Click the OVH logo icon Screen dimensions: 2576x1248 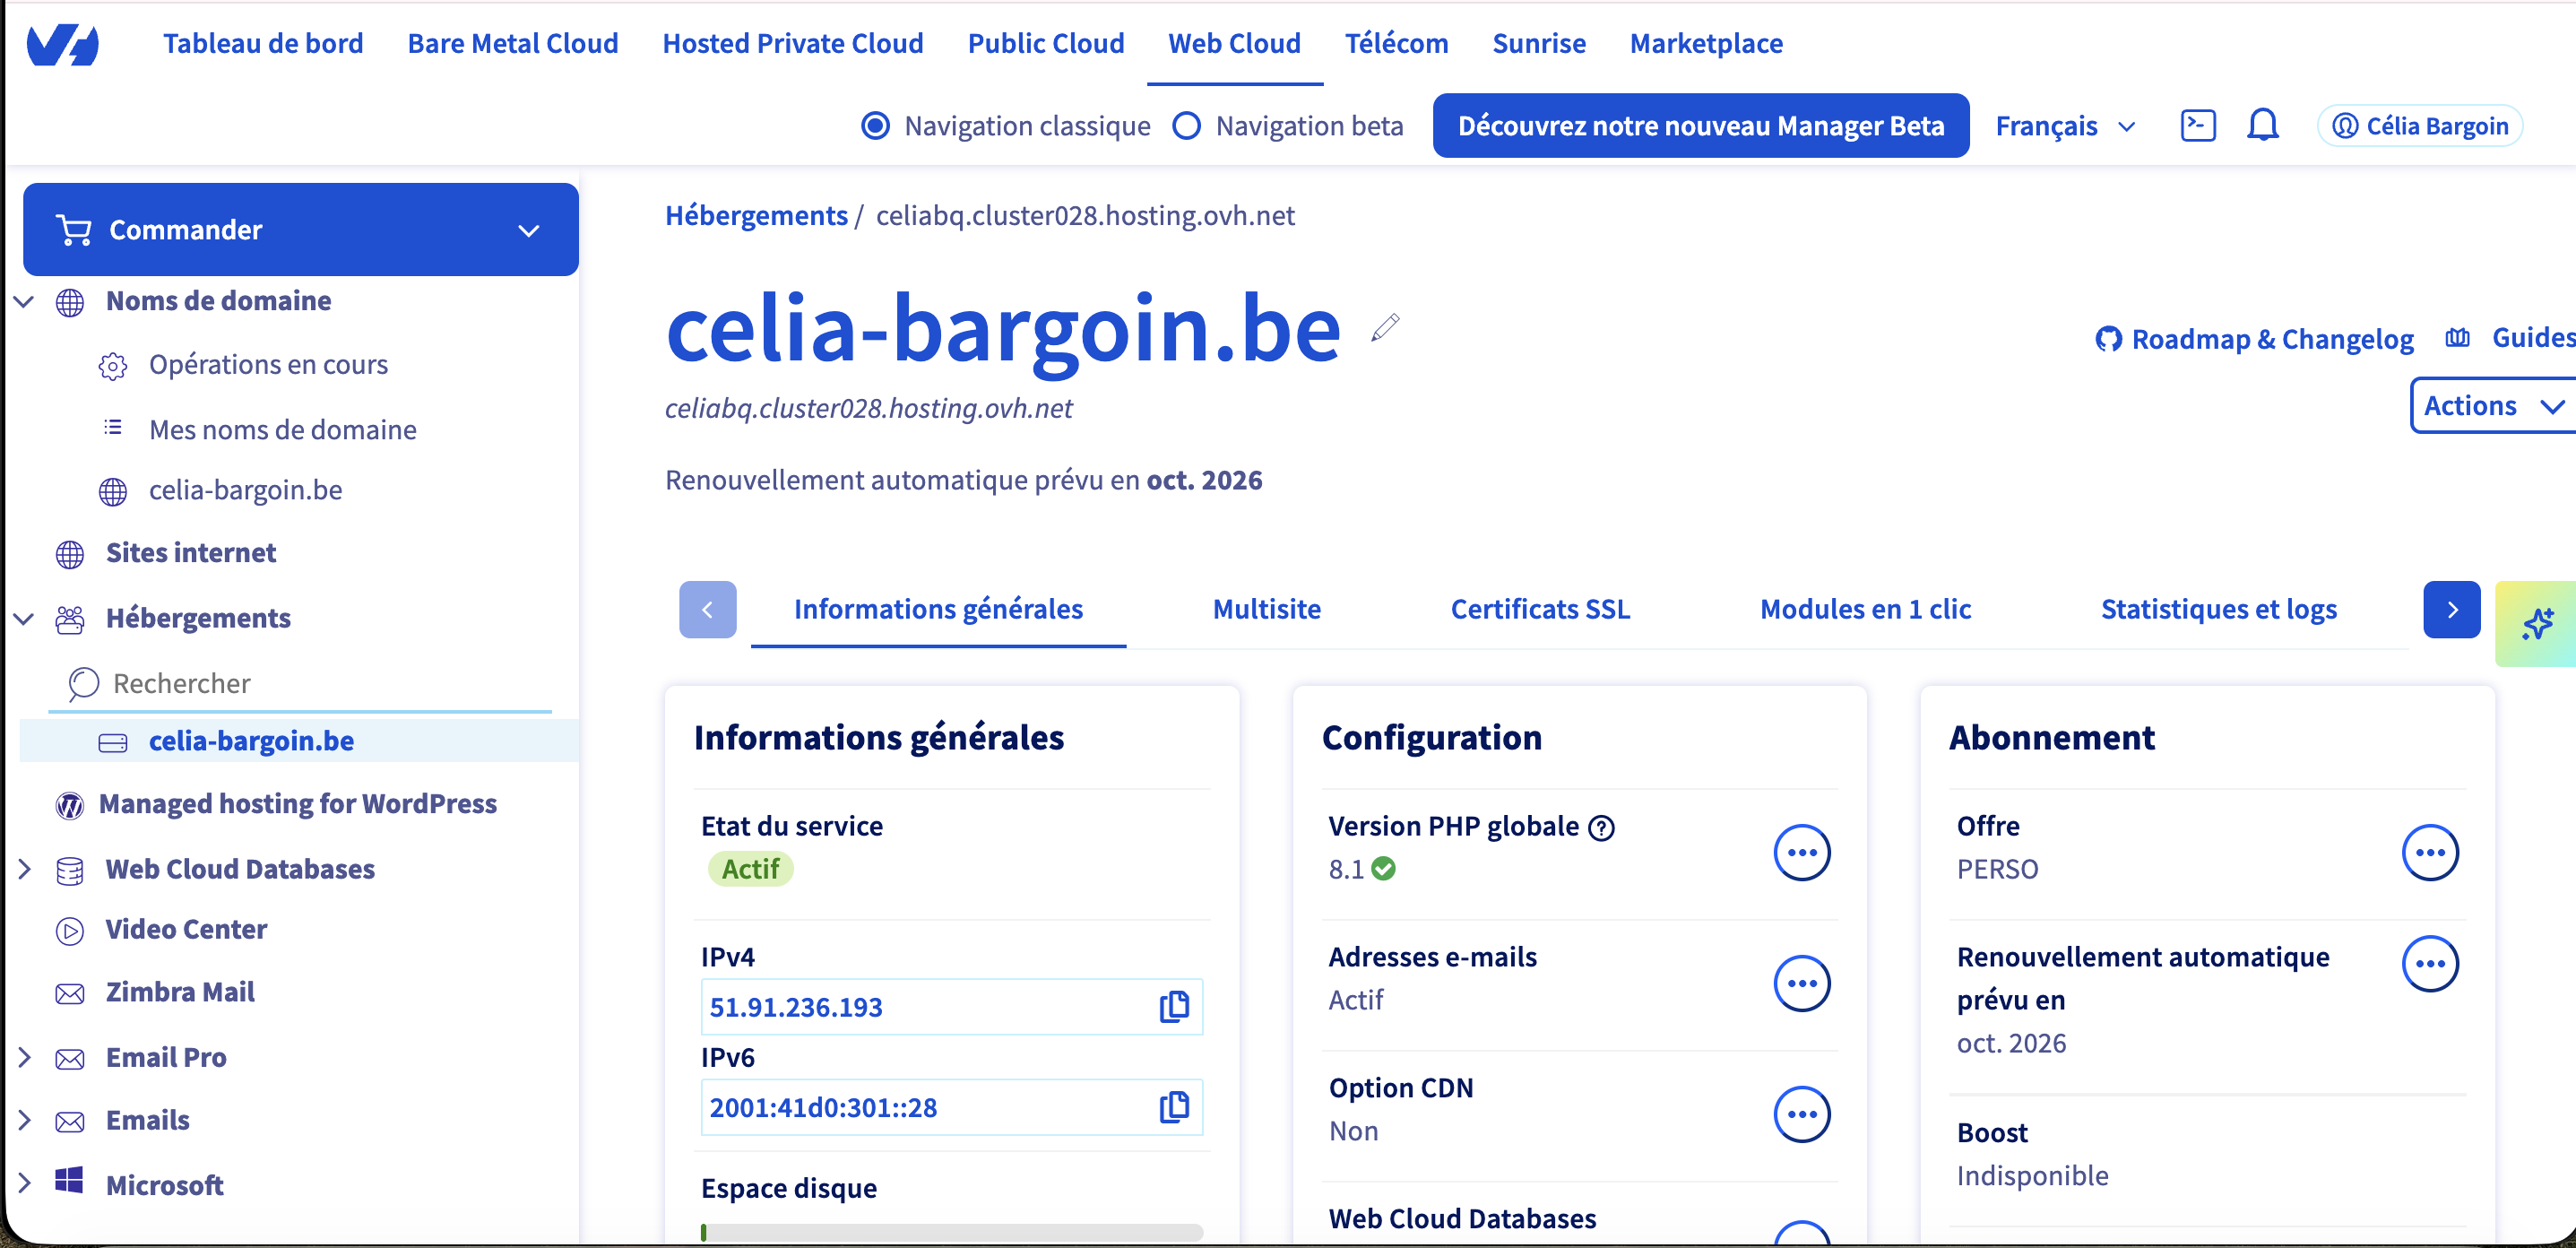coord(63,44)
